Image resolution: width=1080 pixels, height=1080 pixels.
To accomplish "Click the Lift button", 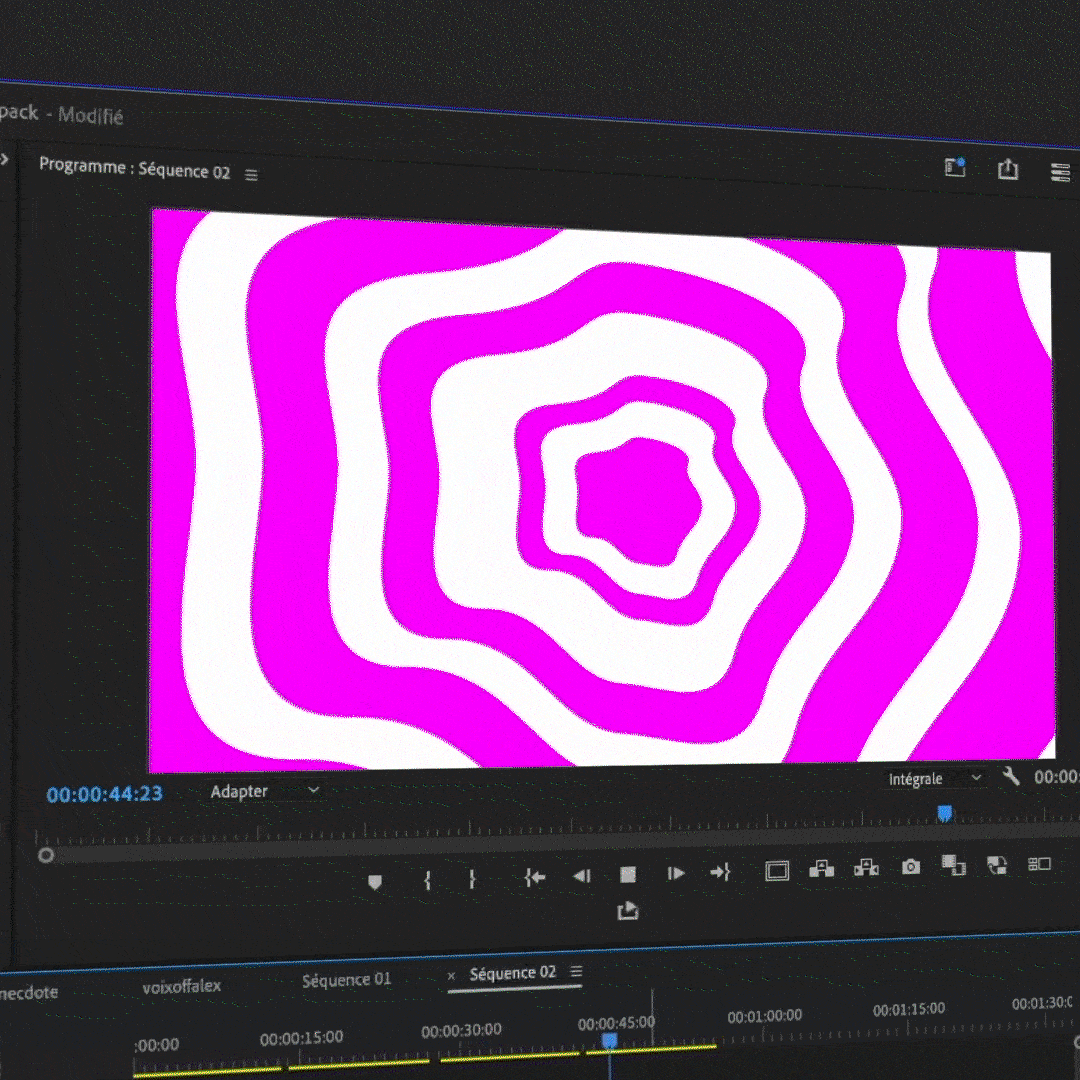I will pyautogui.click(x=821, y=869).
